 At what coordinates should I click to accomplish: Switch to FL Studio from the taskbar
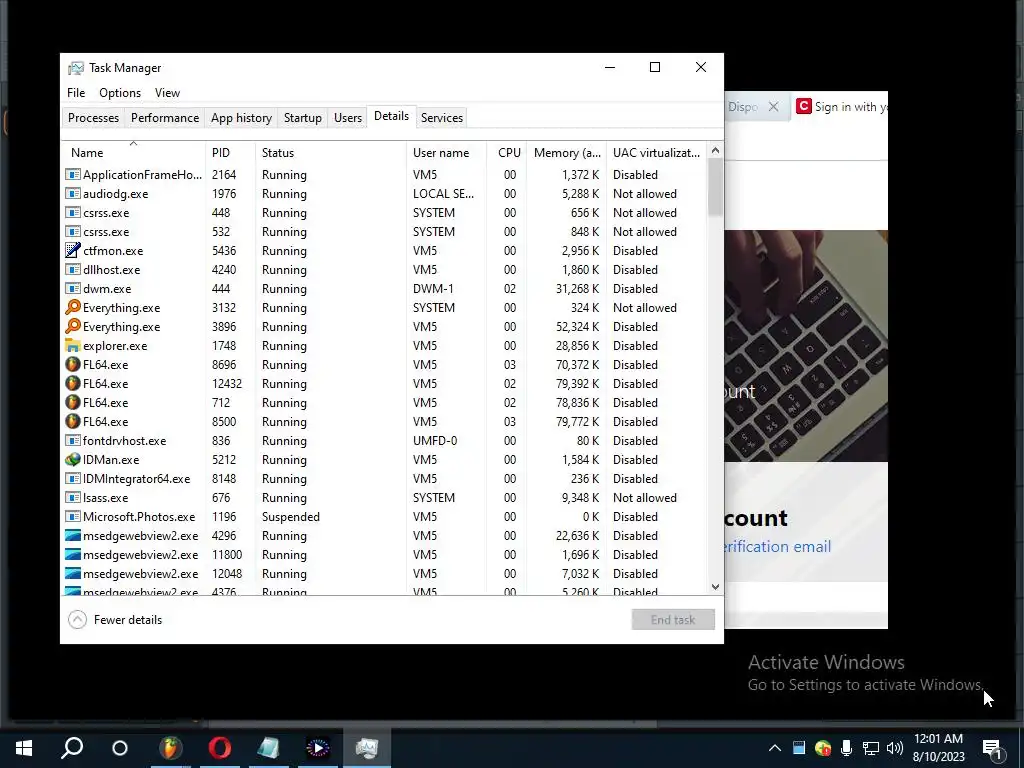[x=170, y=748]
